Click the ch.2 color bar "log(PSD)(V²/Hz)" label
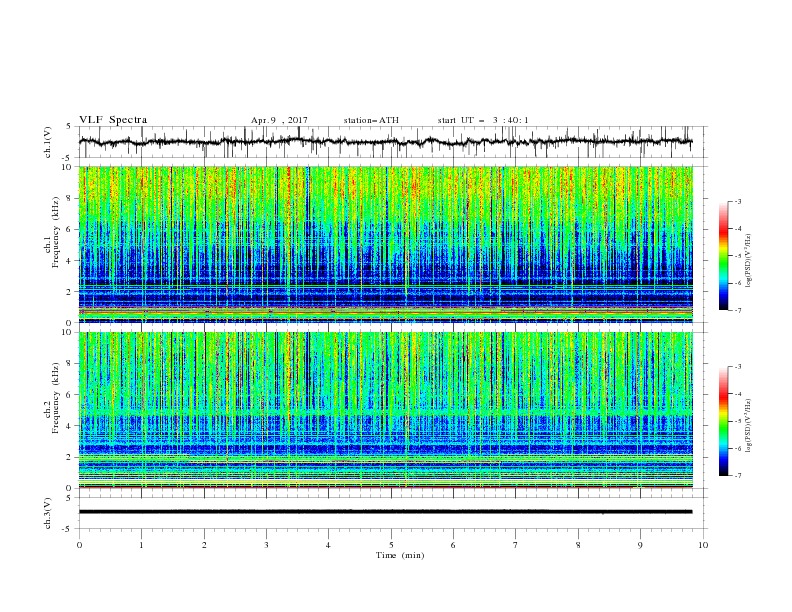 (x=749, y=426)
